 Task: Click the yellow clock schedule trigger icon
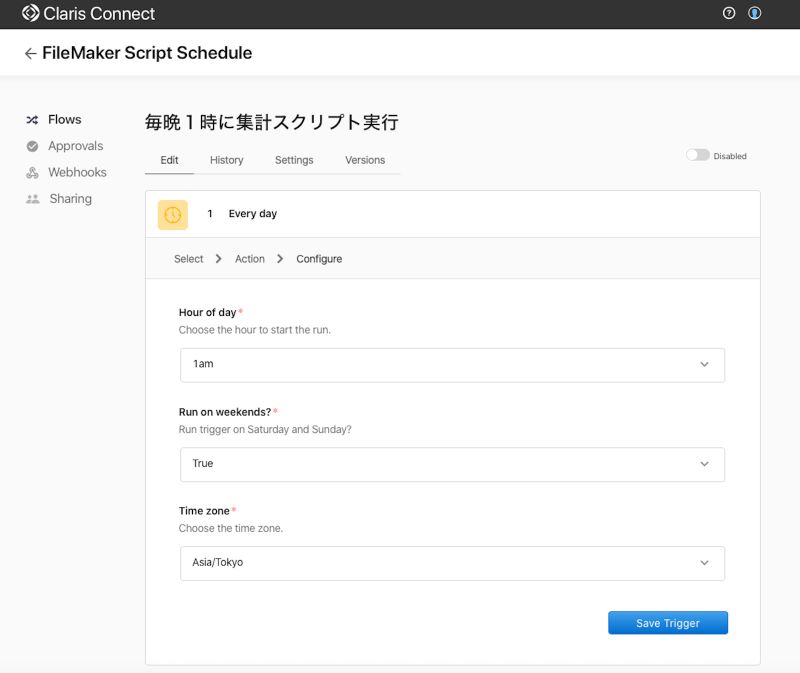[x=172, y=214]
